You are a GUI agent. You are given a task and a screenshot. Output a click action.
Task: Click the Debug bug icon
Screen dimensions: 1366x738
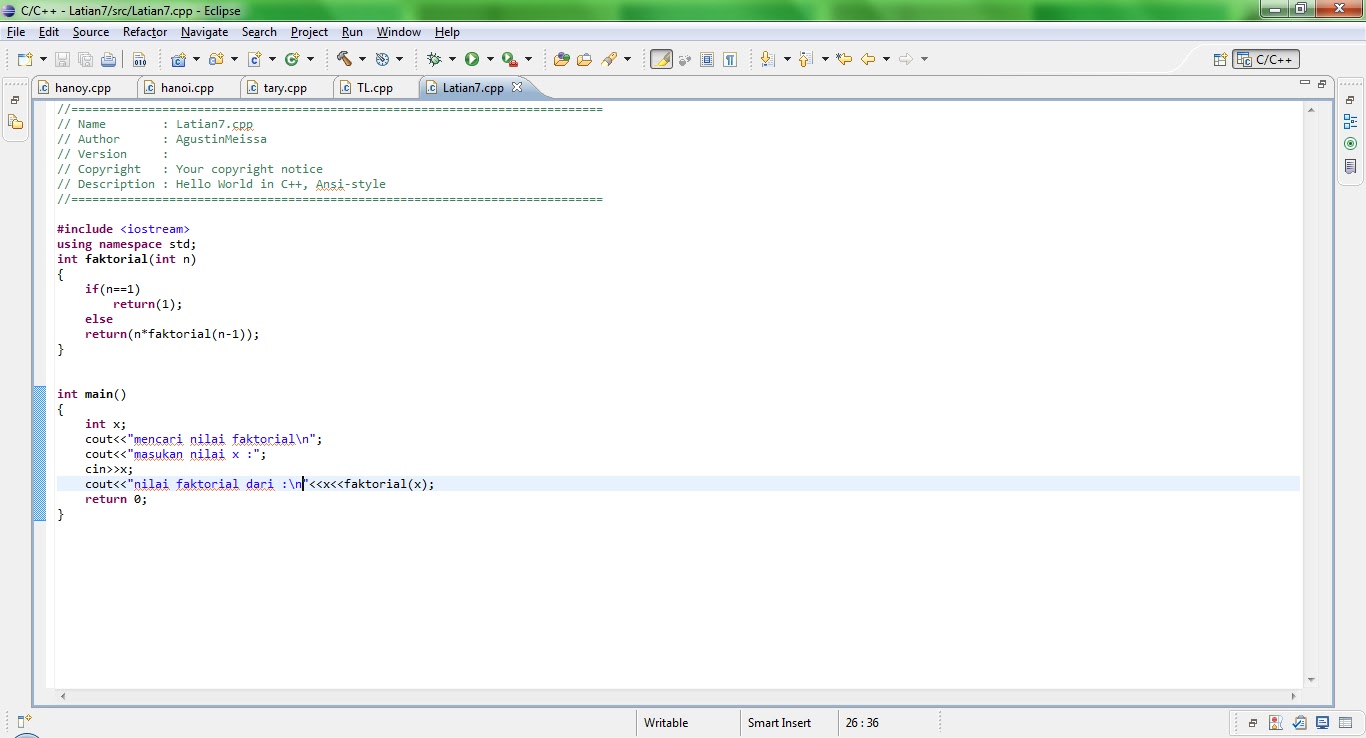434,60
